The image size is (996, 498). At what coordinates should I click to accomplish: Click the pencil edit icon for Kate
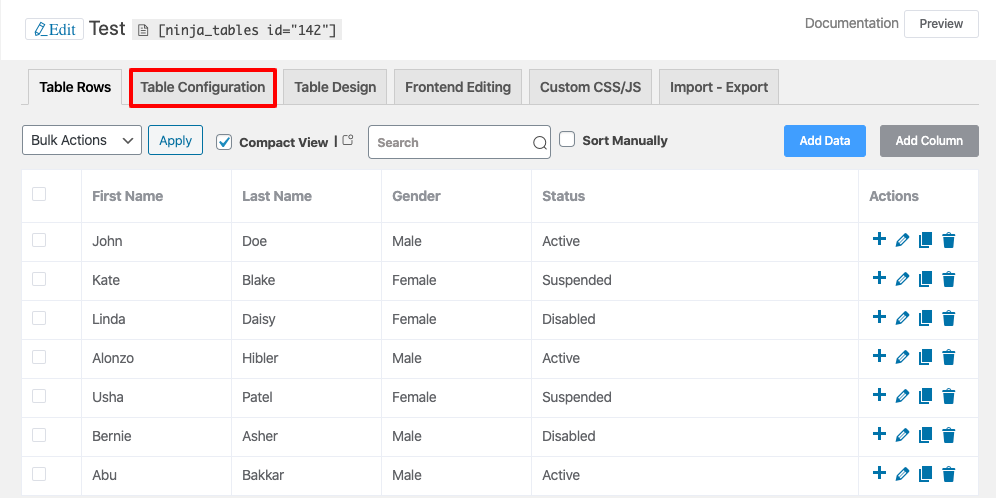[902, 279]
